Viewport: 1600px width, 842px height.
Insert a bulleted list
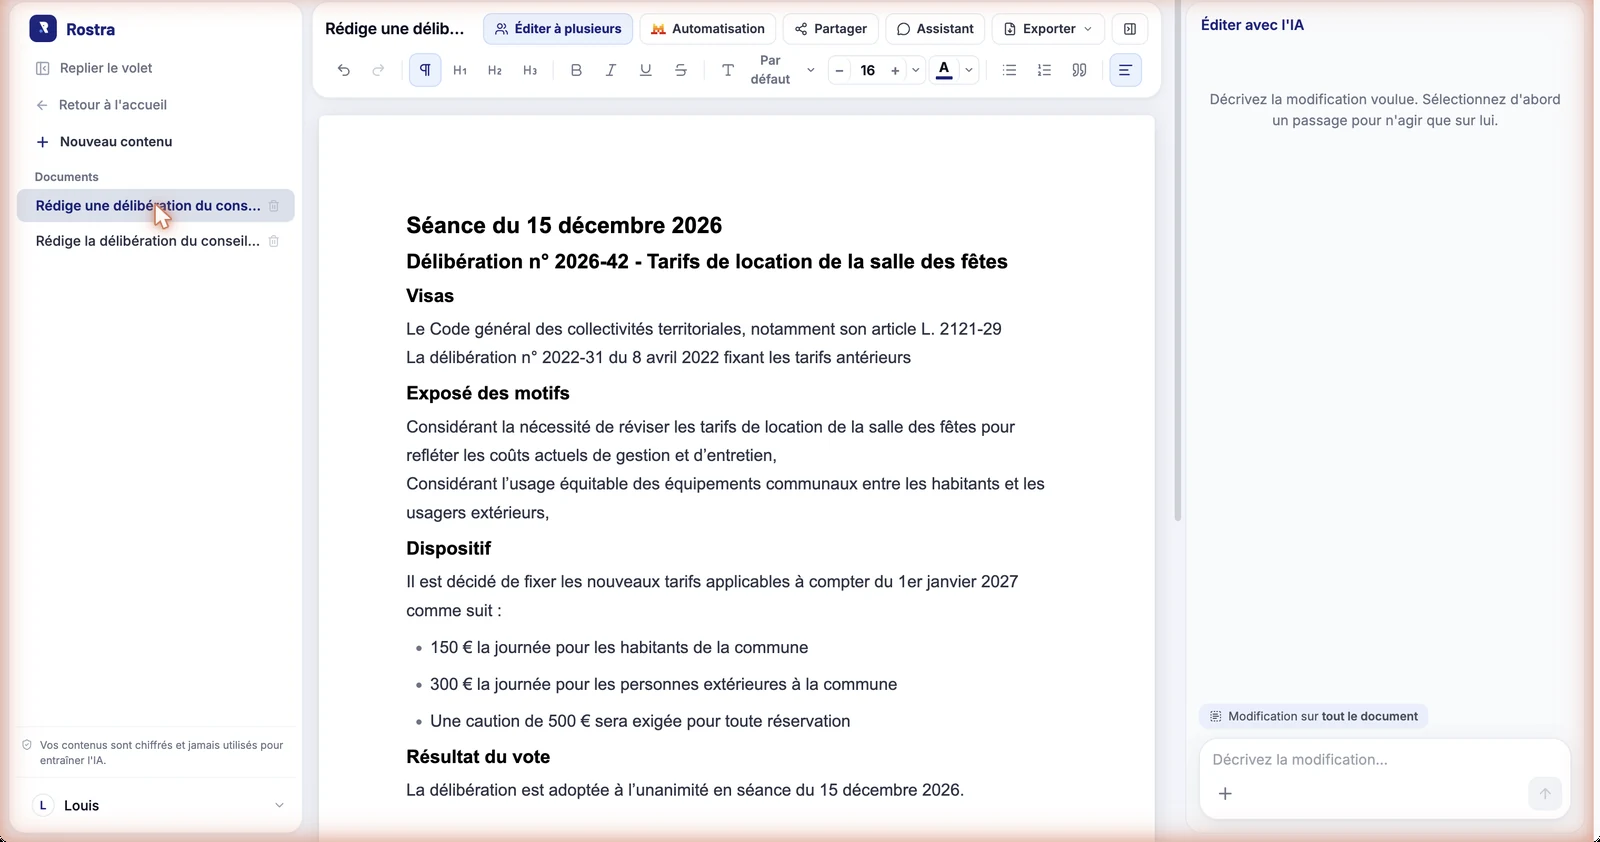[x=1010, y=70]
